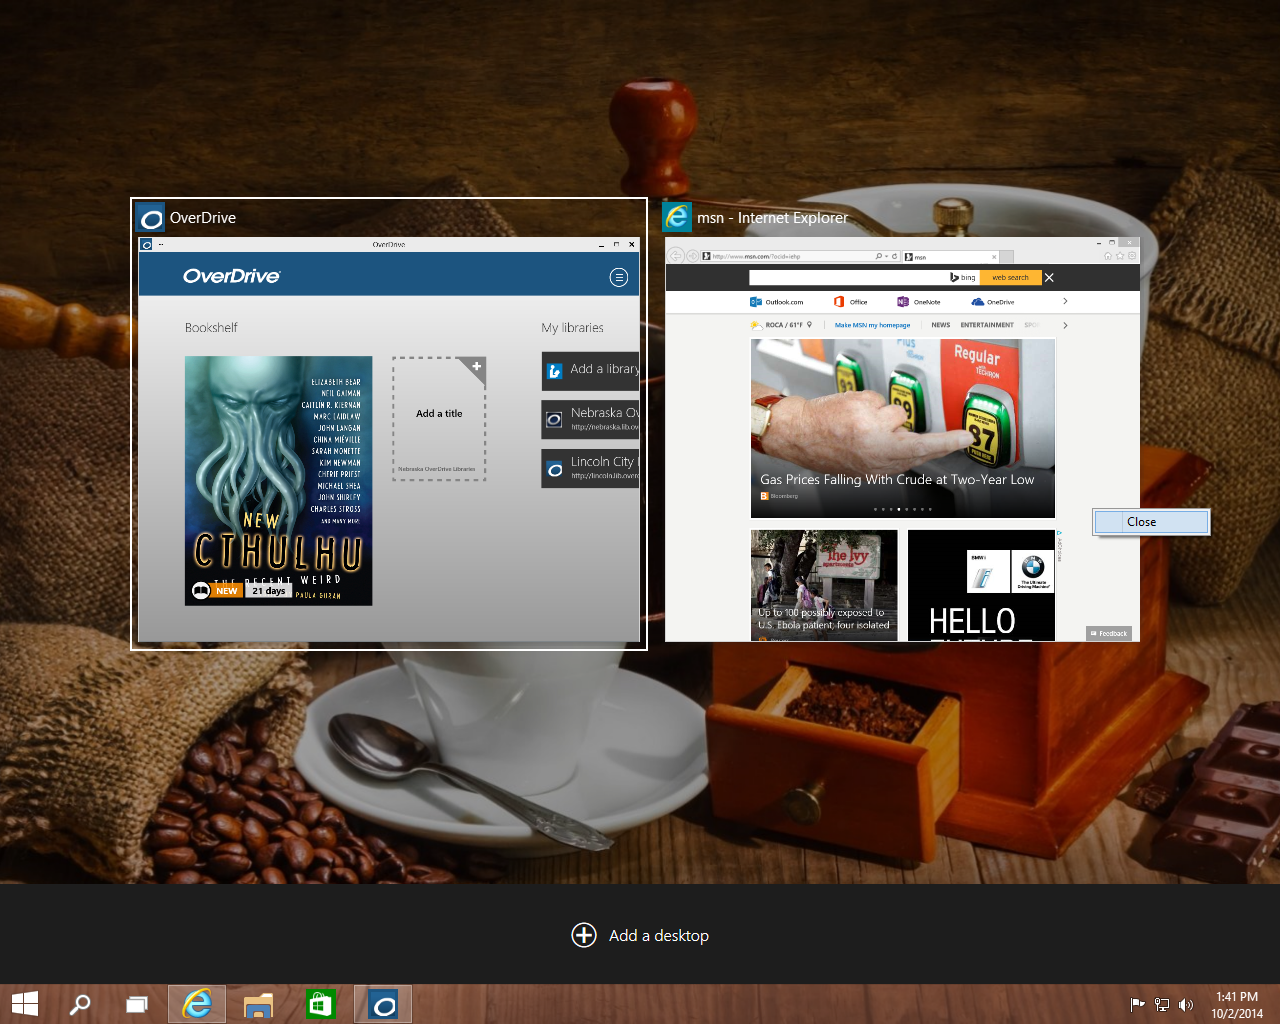
Task: Select the "msn - Internet Explorer" window title
Action: pyautogui.click(x=772, y=218)
